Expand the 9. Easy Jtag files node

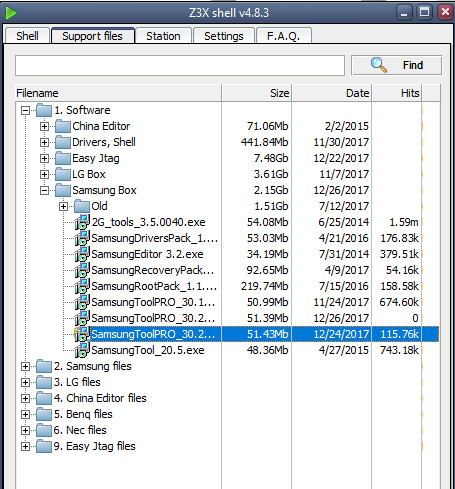pos(25,446)
